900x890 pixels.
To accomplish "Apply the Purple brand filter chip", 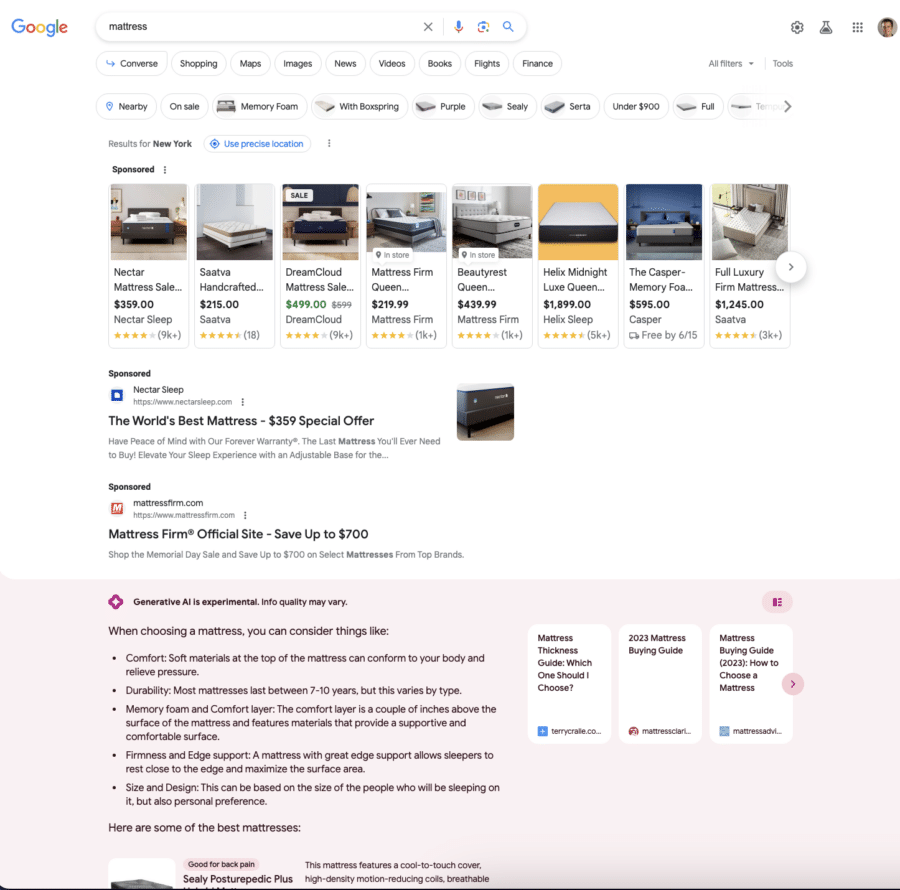I will tap(443, 107).
